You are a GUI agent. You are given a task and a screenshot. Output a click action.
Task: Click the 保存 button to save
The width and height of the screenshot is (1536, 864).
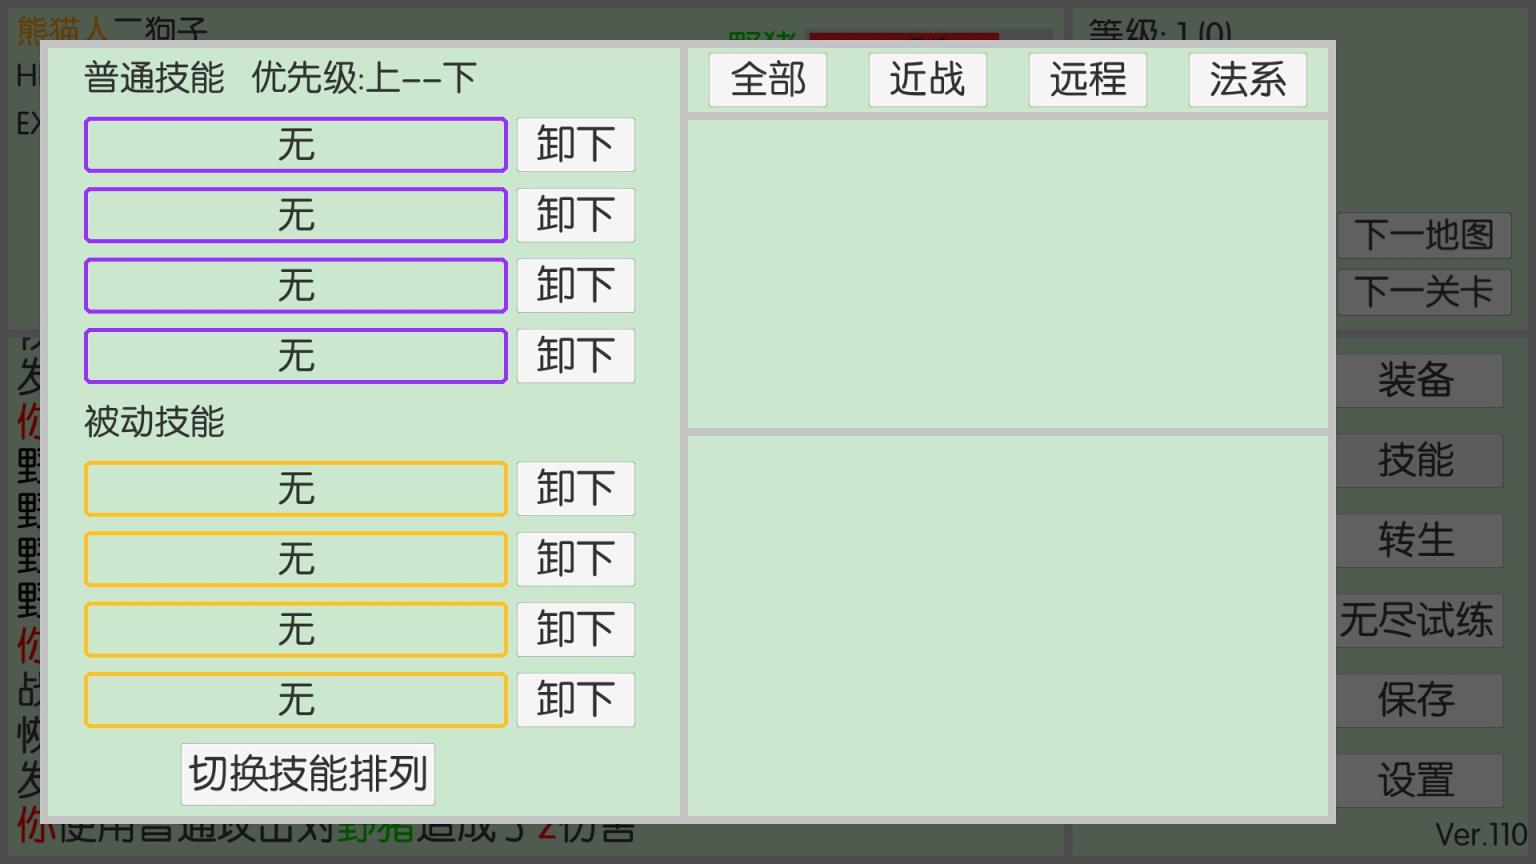pos(1420,700)
